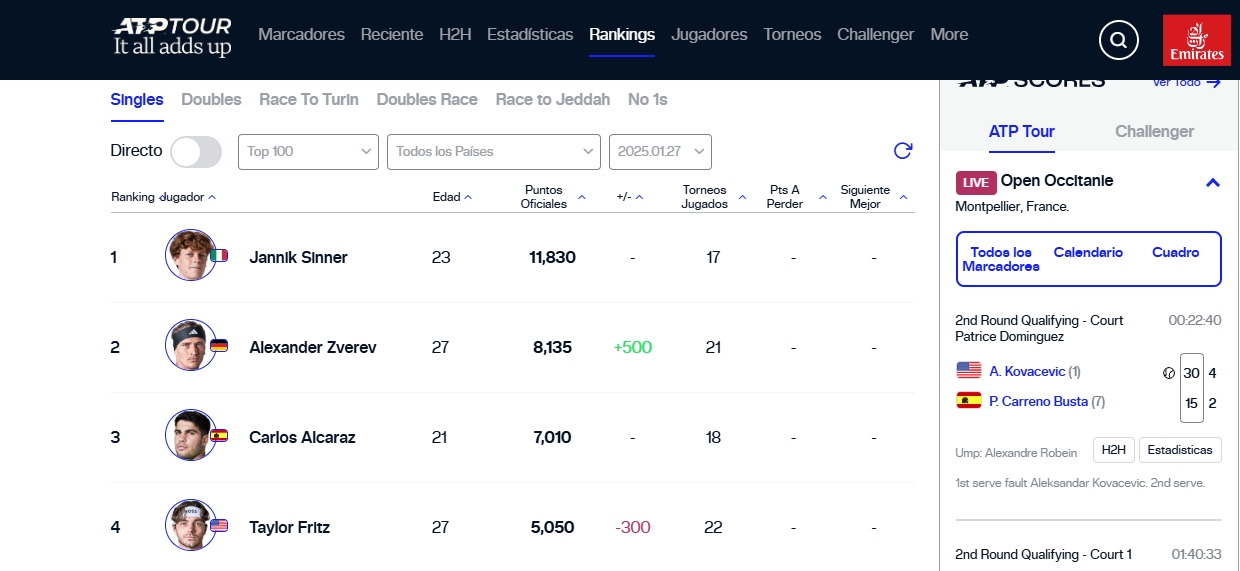
Task: Open the Todos los Países dropdown
Action: 494,152
